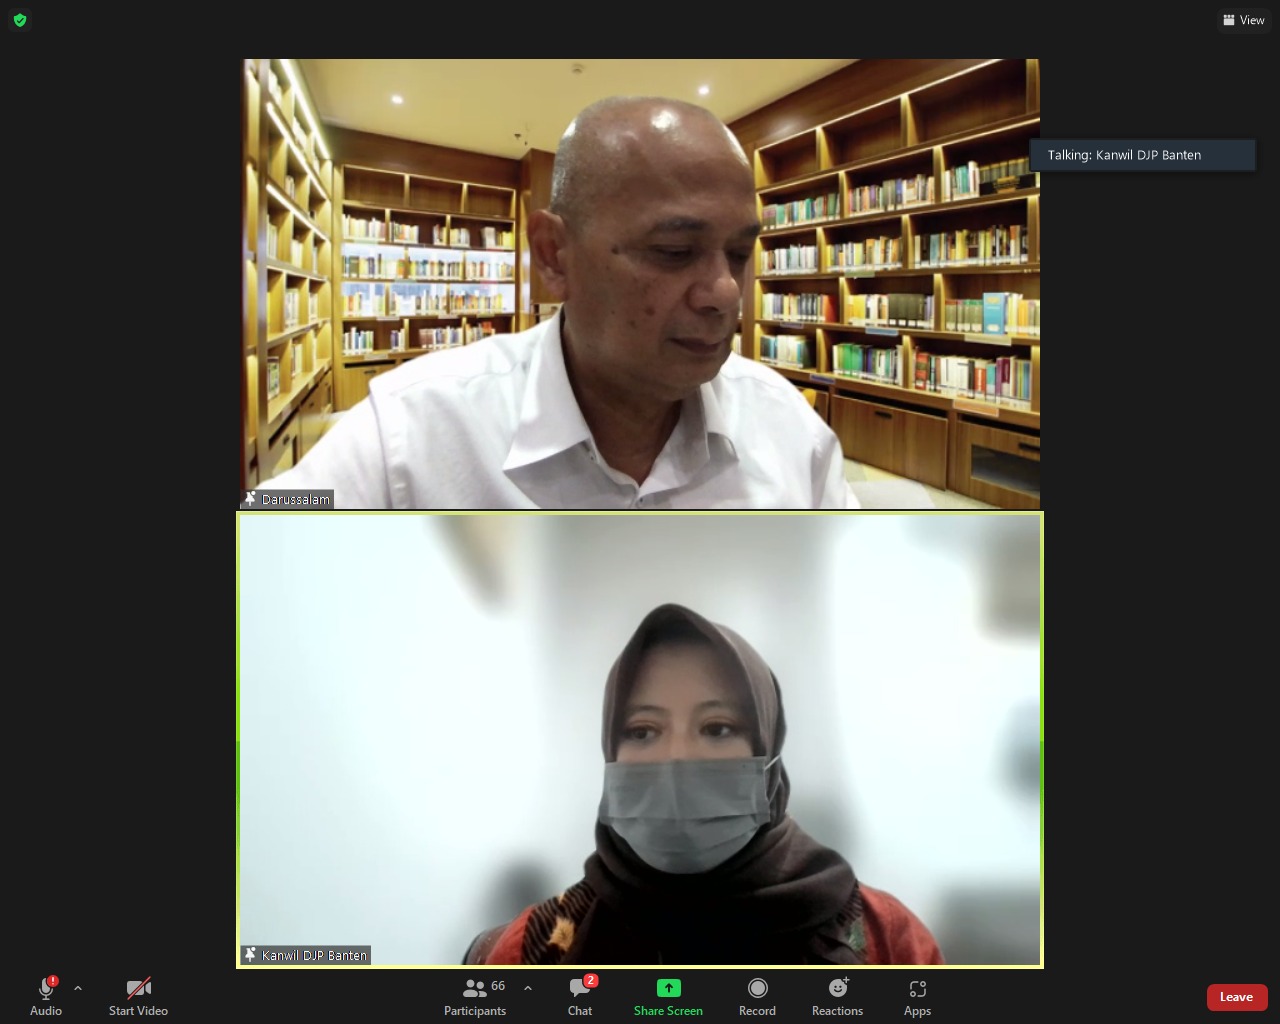Expand the chevron next to Participants
This screenshot has width=1280, height=1024.
528,989
